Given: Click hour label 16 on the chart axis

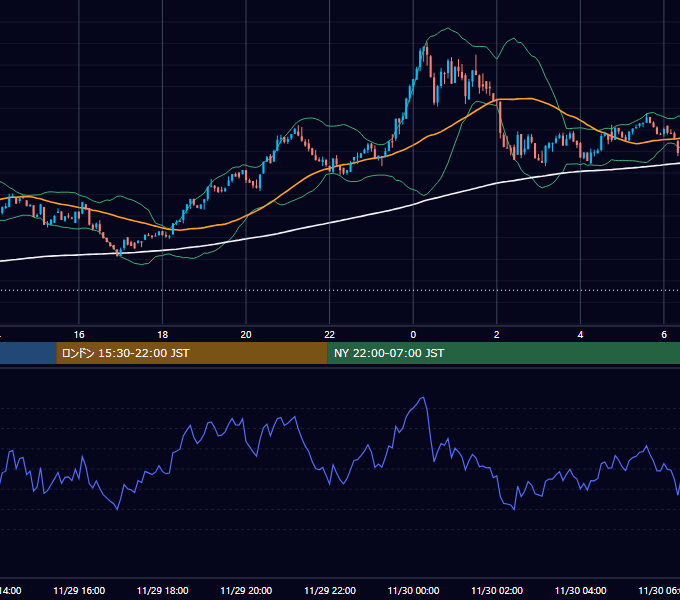Looking at the screenshot, I should 79,335.
